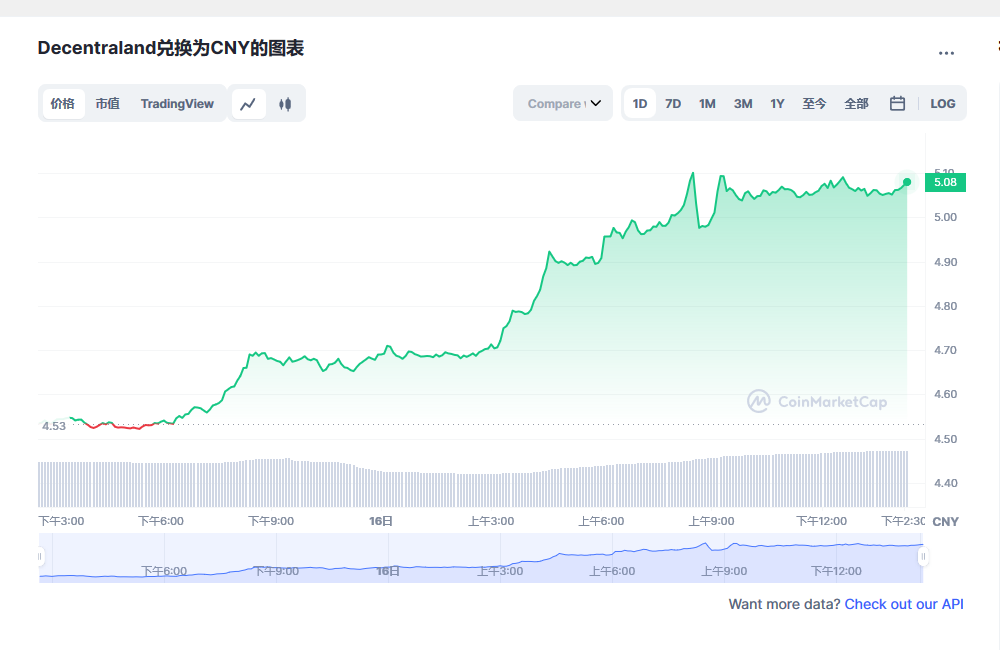The height and width of the screenshot is (650, 1000).
Task: Select the 1M time range
Action: 707,104
